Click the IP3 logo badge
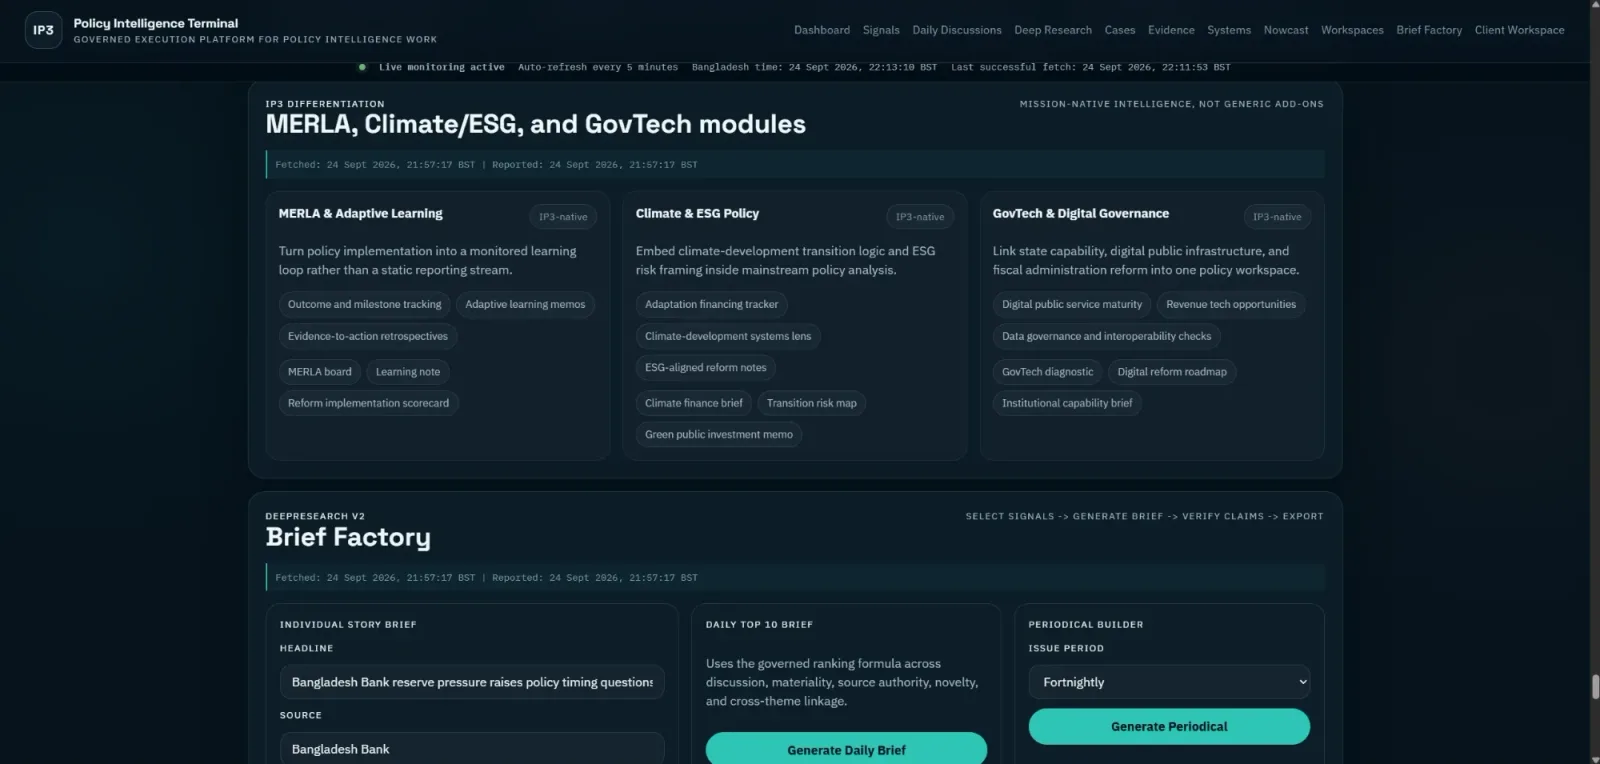 pyautogui.click(x=43, y=30)
